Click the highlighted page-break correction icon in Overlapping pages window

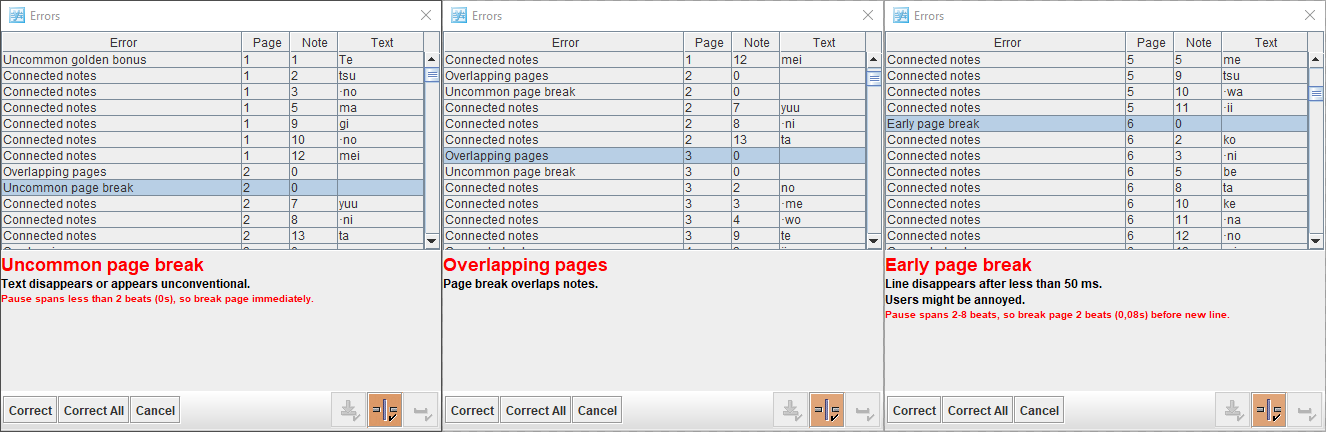pos(827,410)
